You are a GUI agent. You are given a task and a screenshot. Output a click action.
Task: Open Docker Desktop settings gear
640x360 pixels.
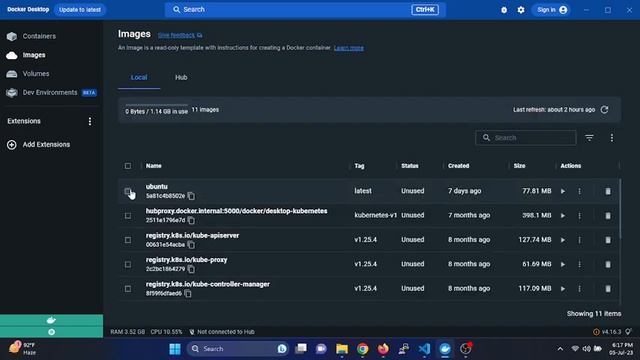tap(521, 10)
